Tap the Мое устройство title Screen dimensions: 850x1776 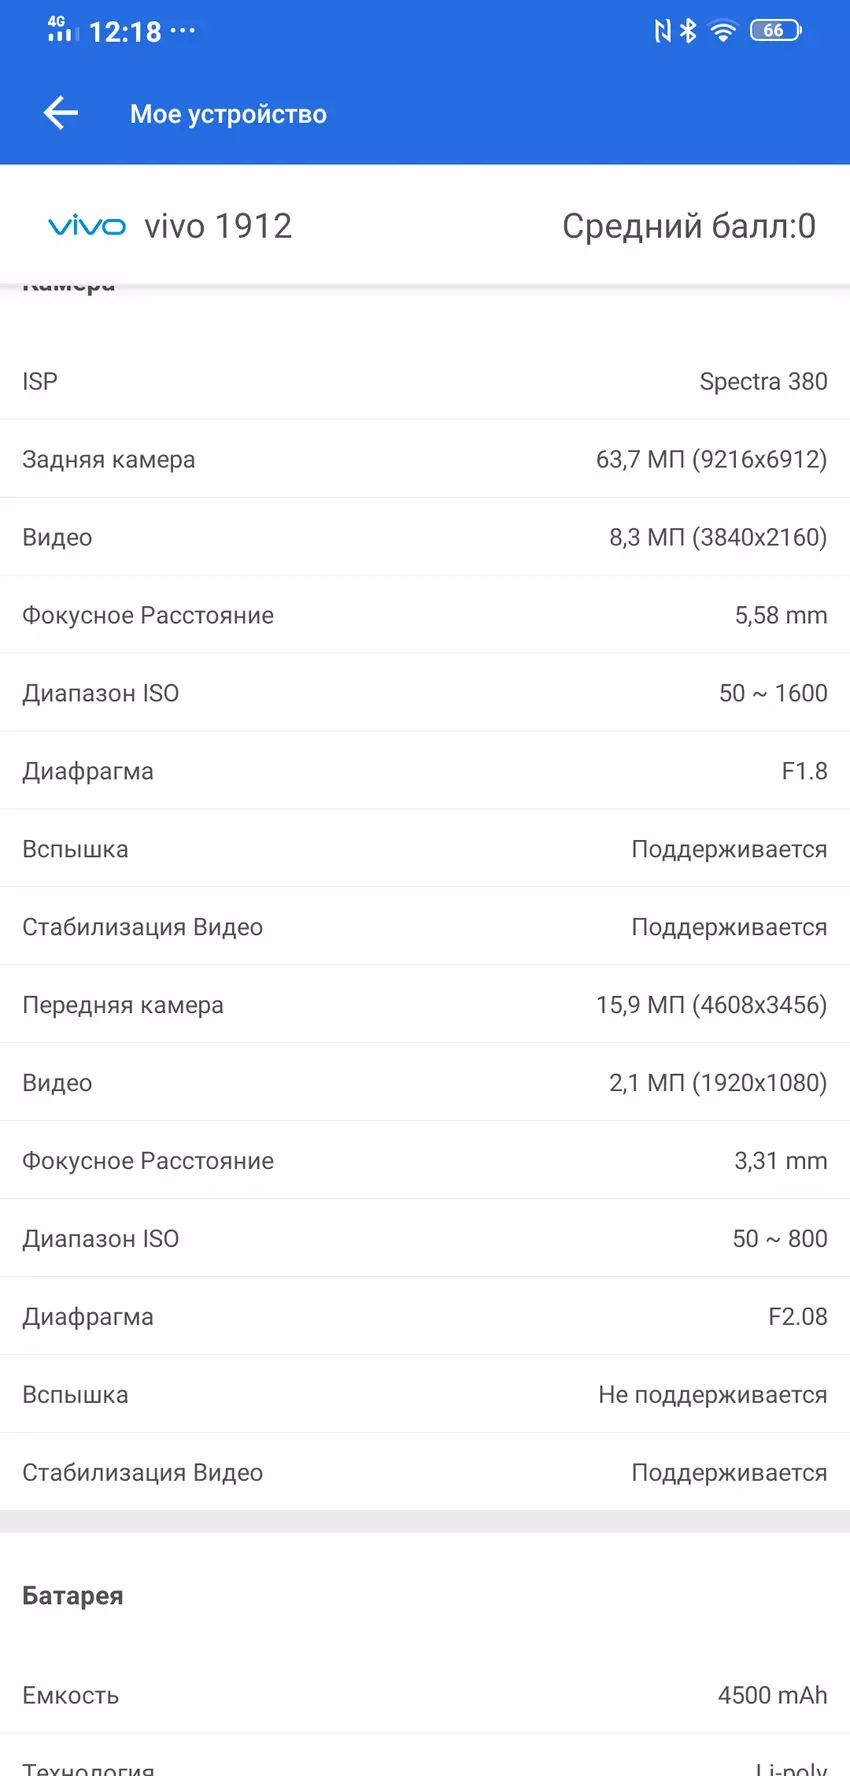[x=228, y=114]
